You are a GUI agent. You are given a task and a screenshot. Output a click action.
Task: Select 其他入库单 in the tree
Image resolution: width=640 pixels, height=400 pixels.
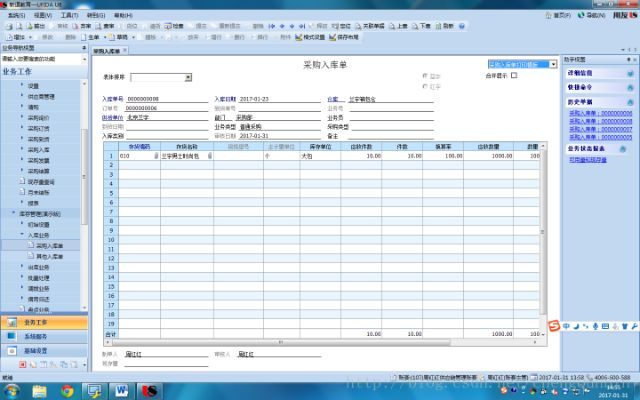pyautogui.click(x=49, y=257)
